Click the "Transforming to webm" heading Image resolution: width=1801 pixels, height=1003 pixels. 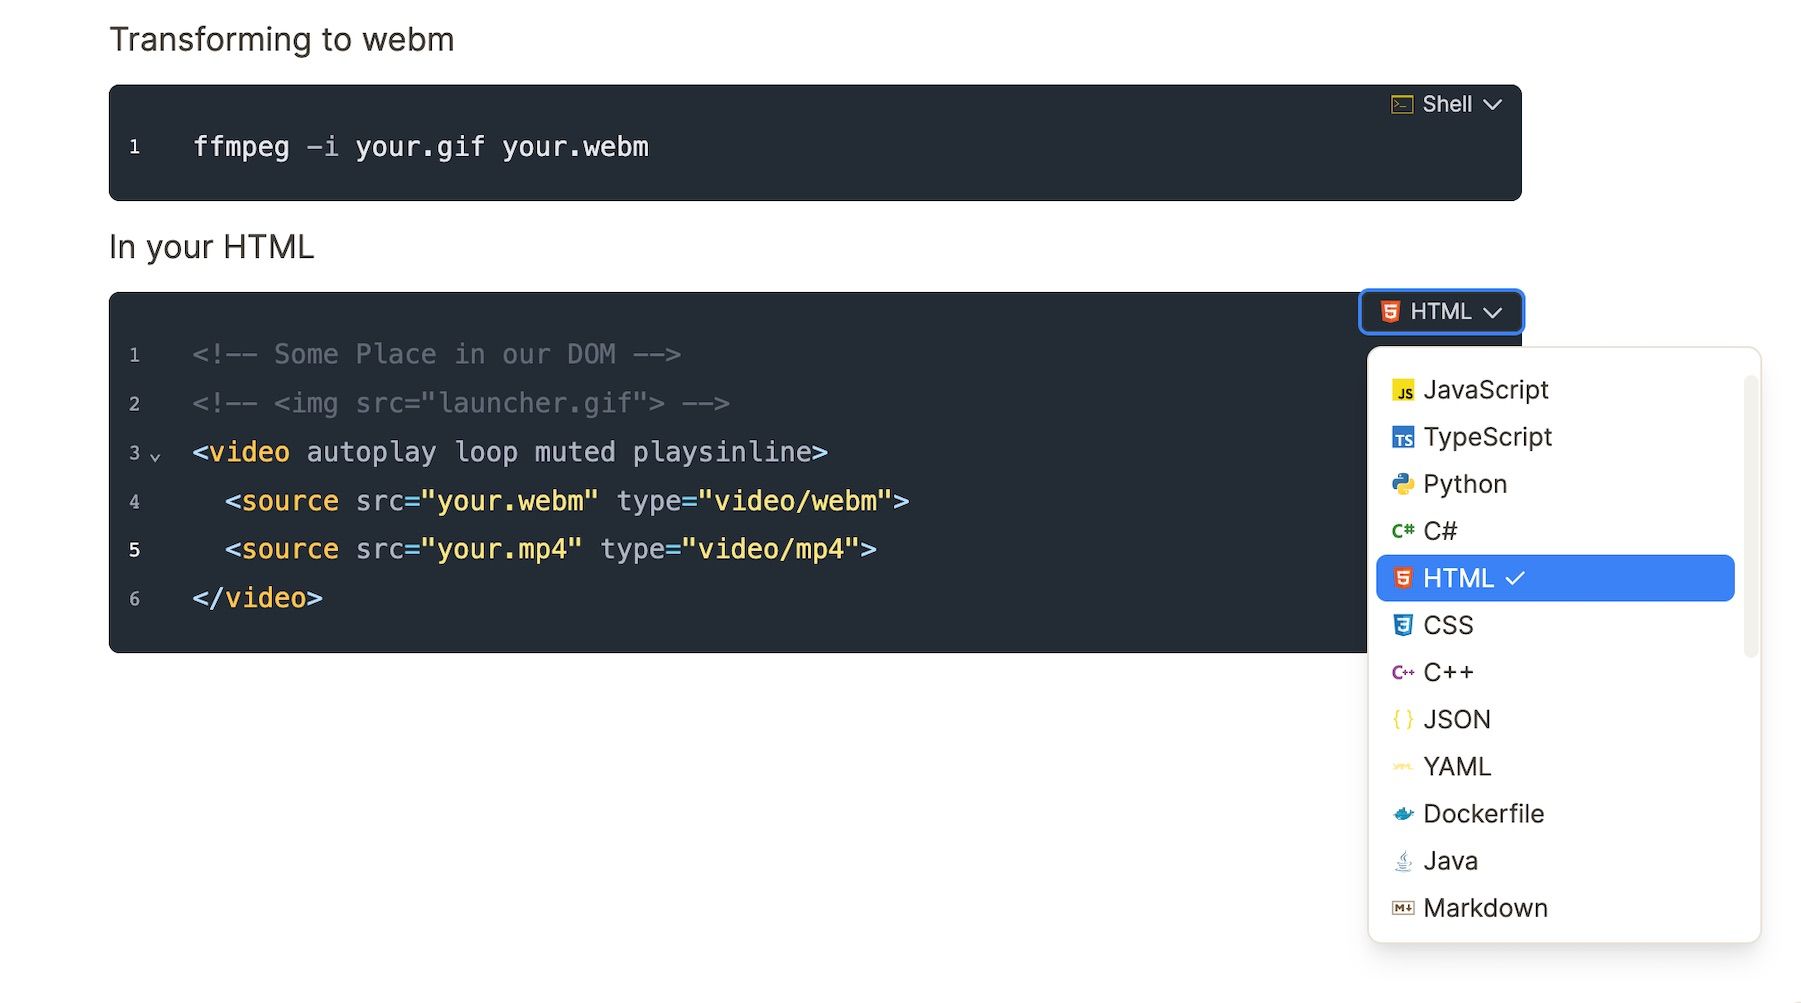281,40
